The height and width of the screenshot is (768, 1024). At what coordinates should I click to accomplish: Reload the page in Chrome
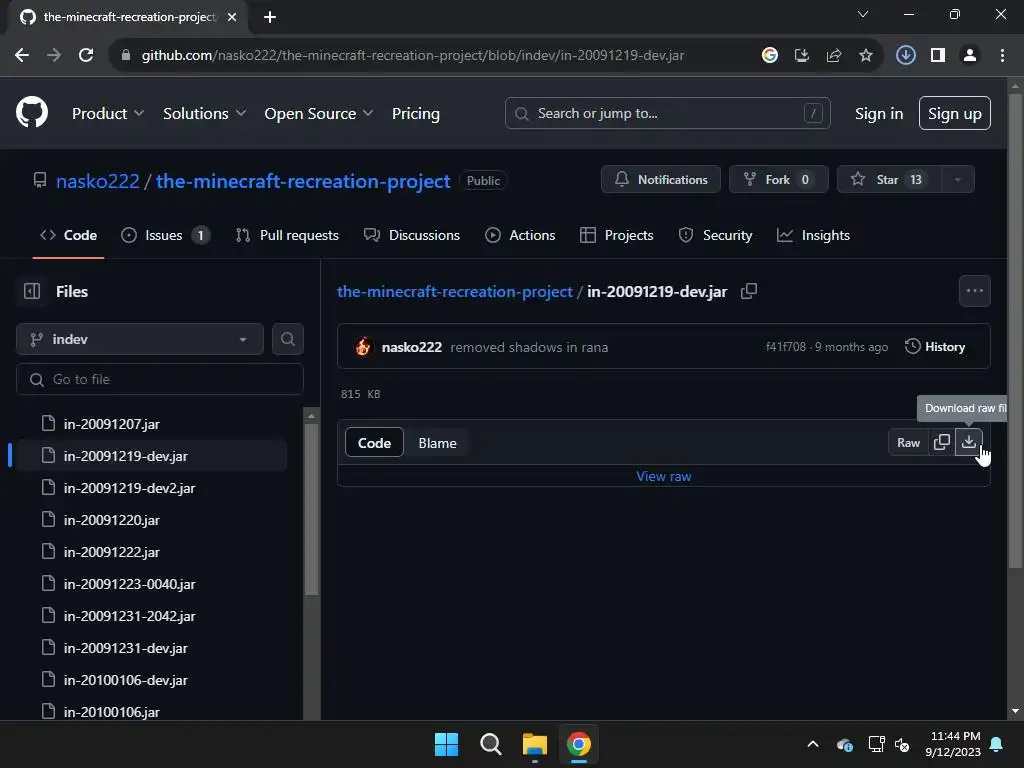tap(86, 55)
